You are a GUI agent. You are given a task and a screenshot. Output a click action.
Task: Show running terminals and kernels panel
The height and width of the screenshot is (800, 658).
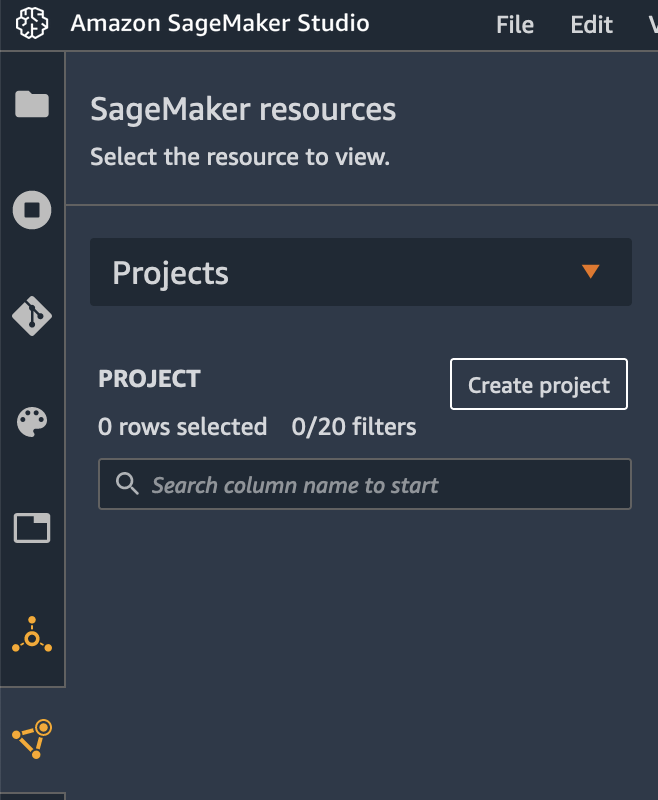coord(32,210)
